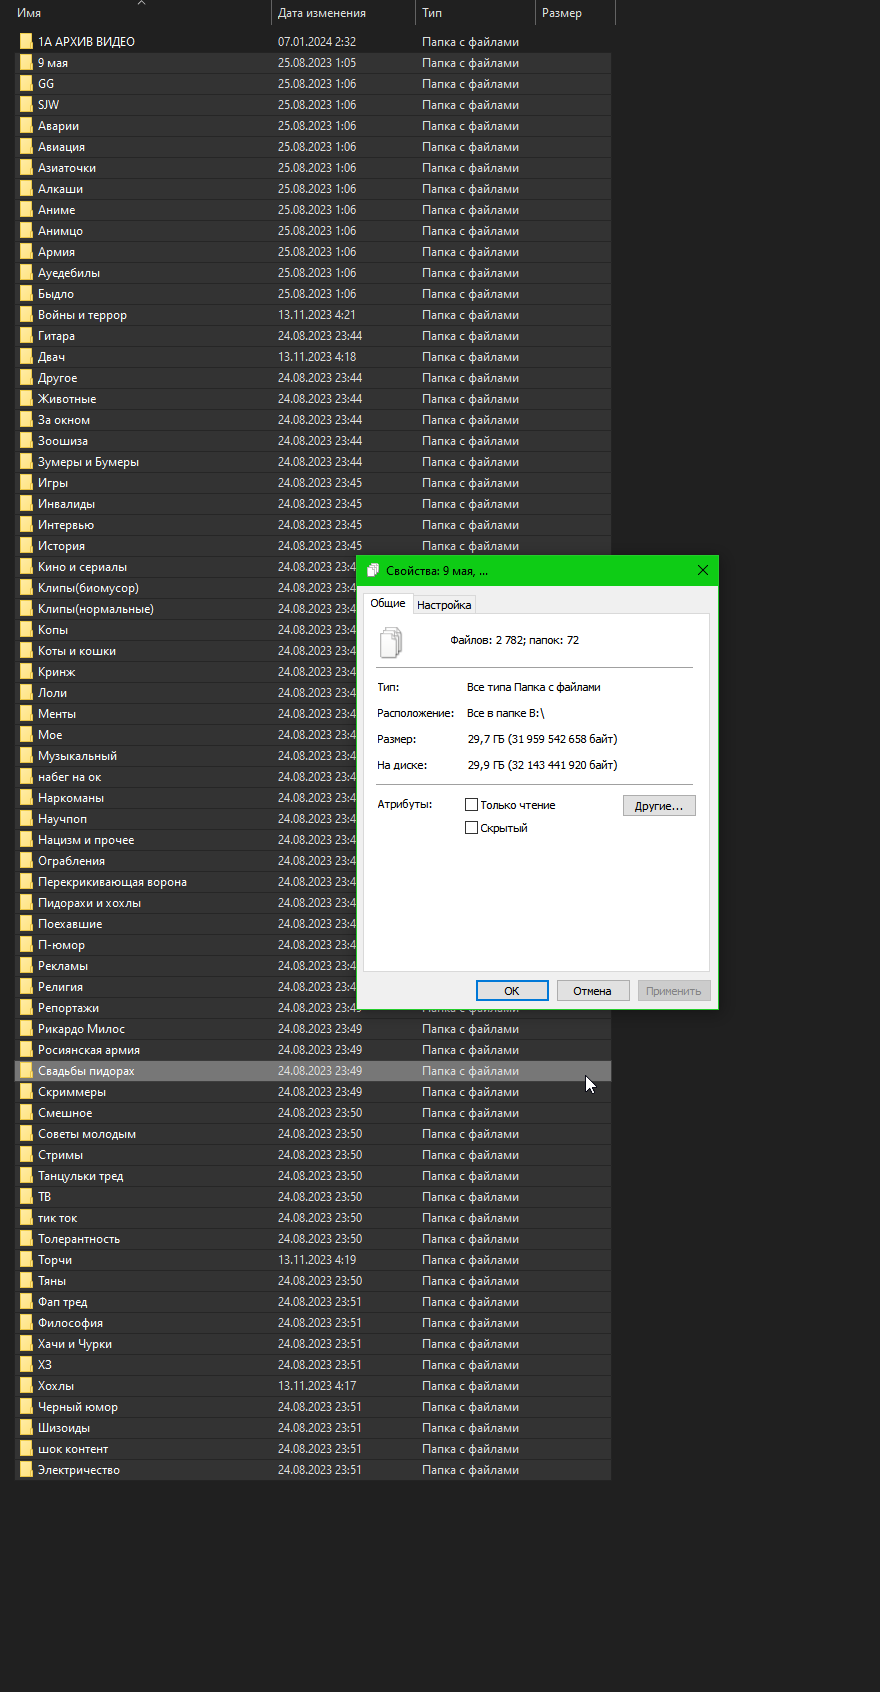This screenshot has width=880, height=1692.
Task: Click the folder icon next to Двач
Action: [26, 357]
